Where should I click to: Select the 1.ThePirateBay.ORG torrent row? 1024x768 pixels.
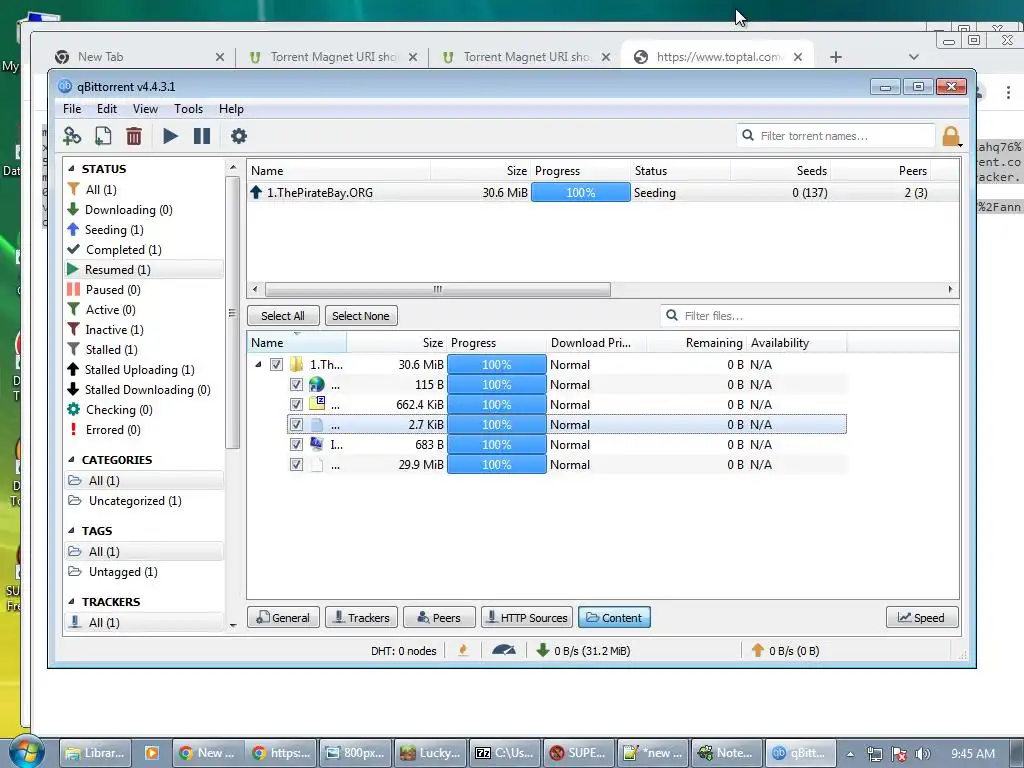(603, 193)
